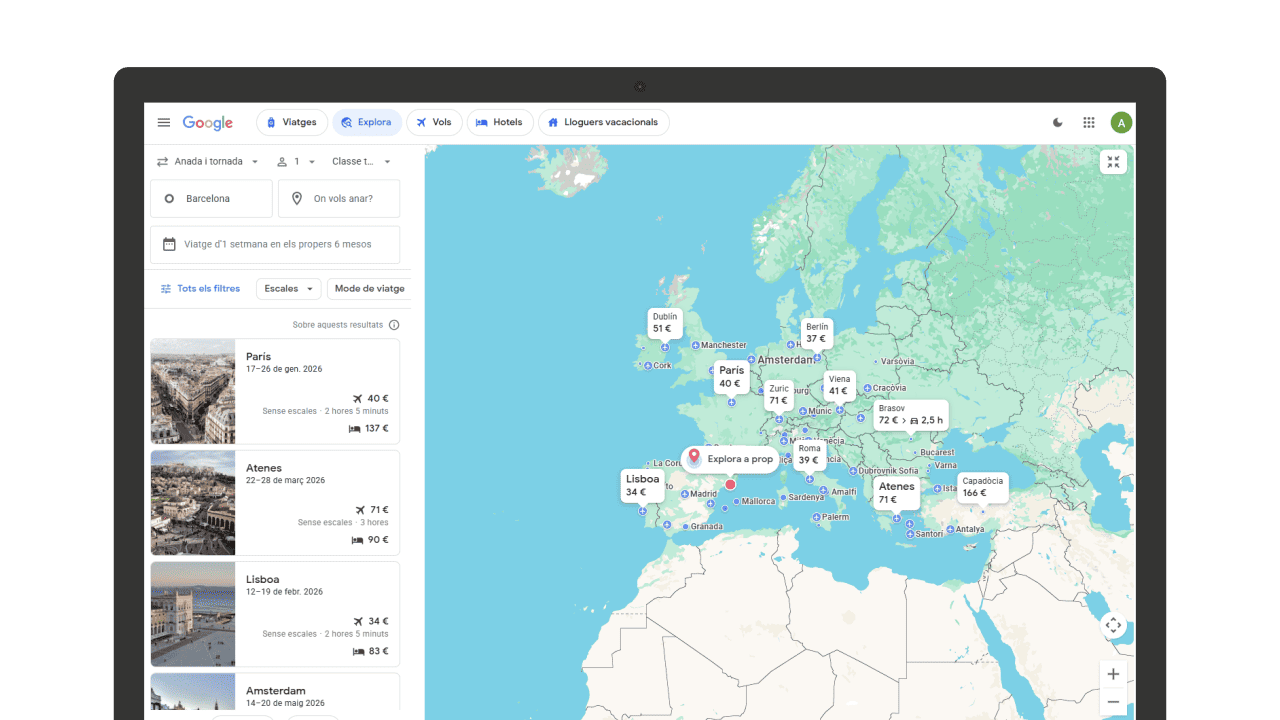Zoom out on the map
1280x720 pixels.
1113,703
